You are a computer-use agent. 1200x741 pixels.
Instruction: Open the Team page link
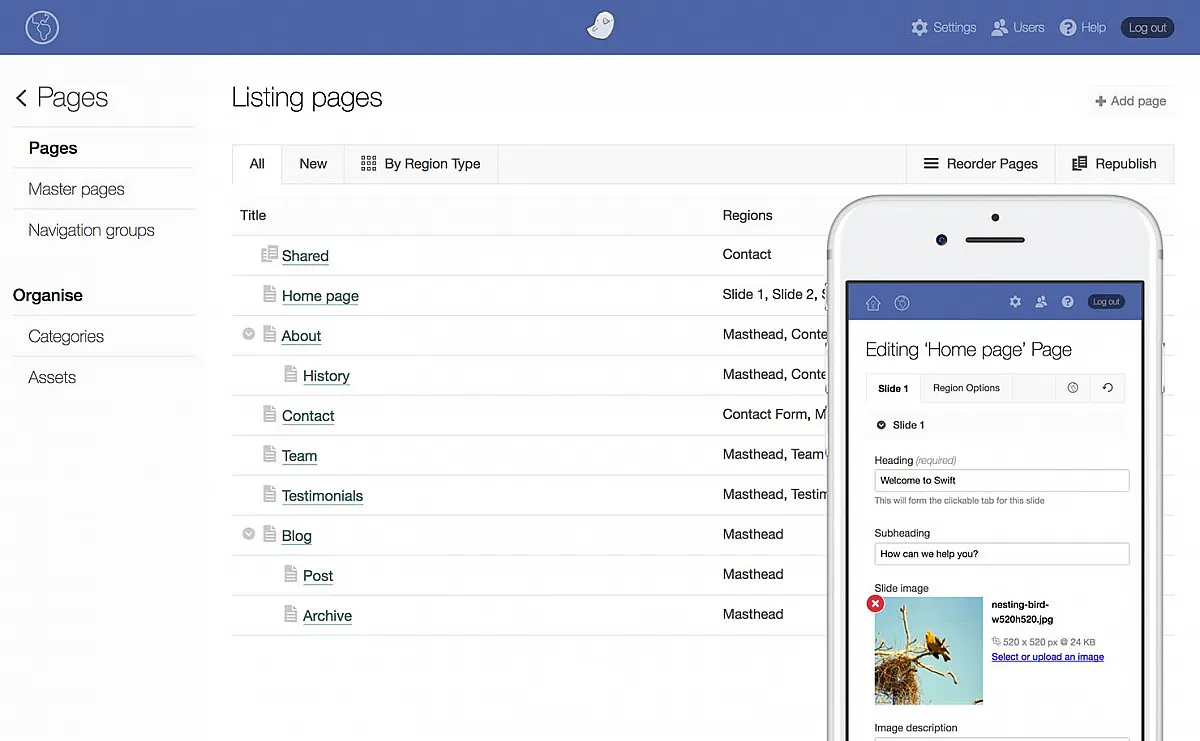pyautogui.click(x=299, y=456)
